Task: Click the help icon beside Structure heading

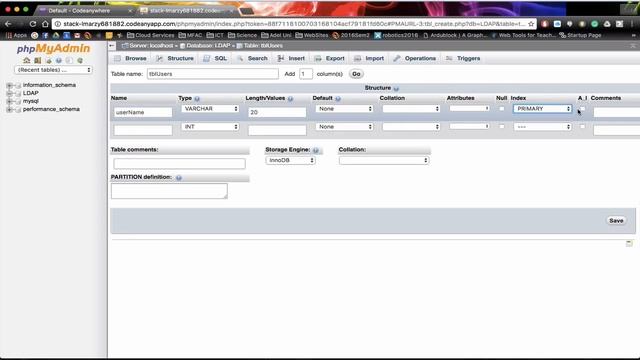Action: pyautogui.click(x=396, y=88)
